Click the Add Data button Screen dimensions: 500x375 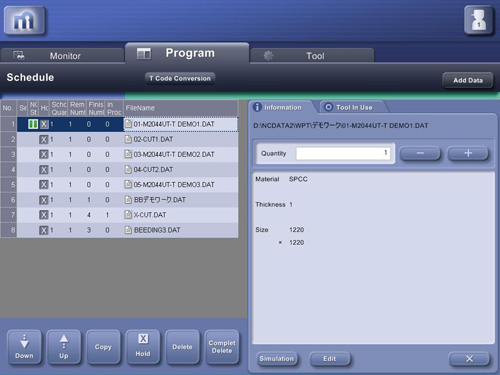coord(468,80)
